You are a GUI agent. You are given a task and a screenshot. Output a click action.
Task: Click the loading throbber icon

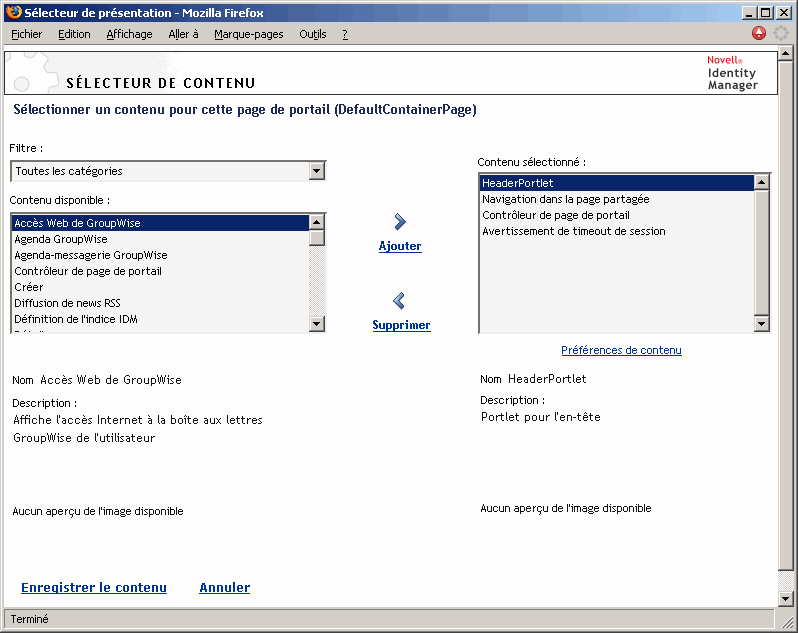pos(781,34)
